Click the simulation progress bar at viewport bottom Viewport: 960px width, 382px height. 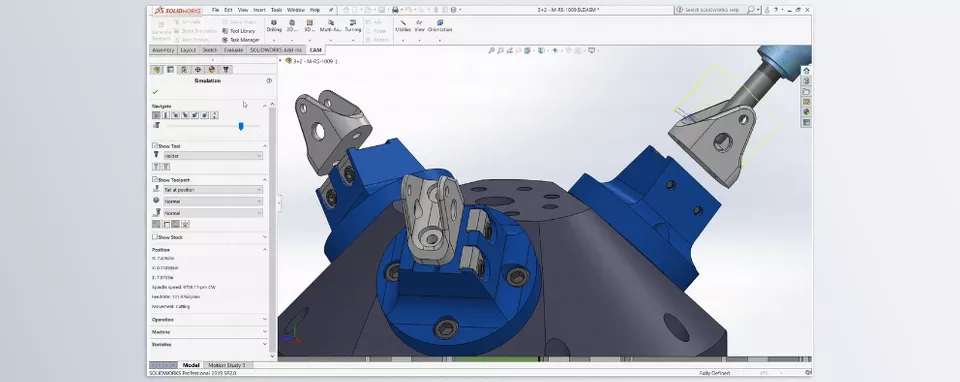tap(544, 359)
